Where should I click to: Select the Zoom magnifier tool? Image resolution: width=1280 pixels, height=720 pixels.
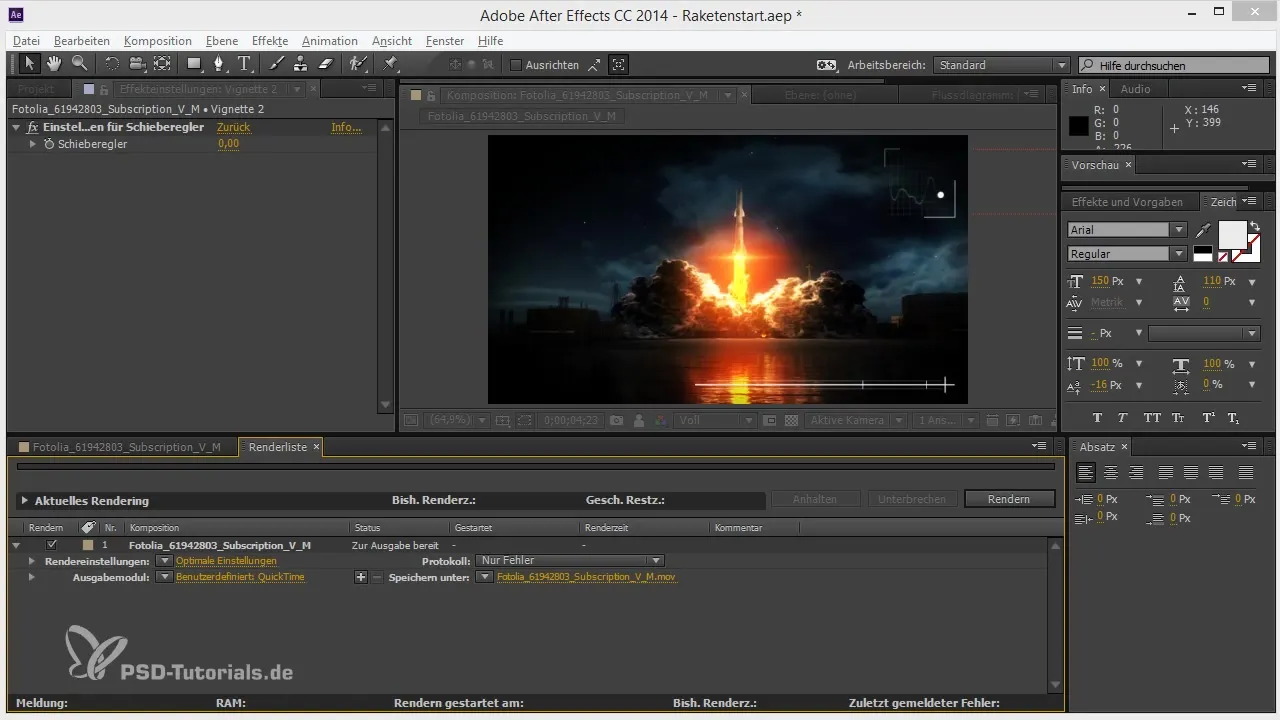click(79, 64)
